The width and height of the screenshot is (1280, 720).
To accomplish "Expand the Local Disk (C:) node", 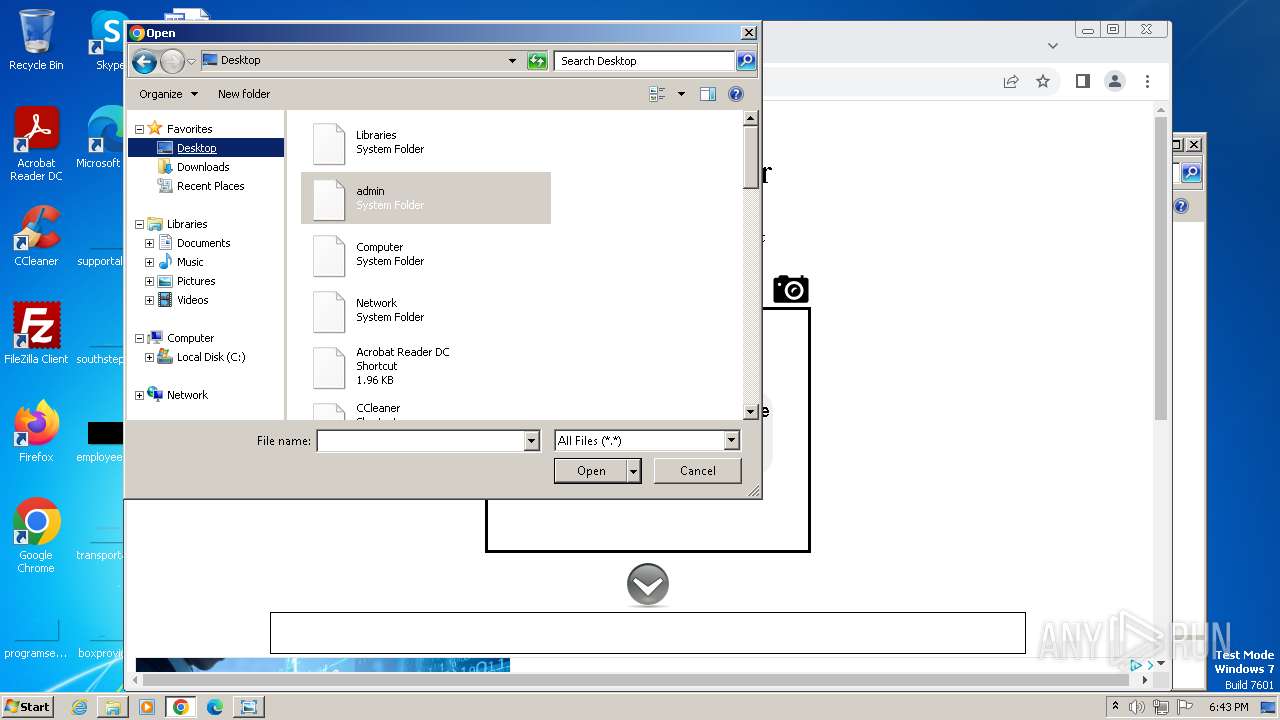I will tap(150, 357).
